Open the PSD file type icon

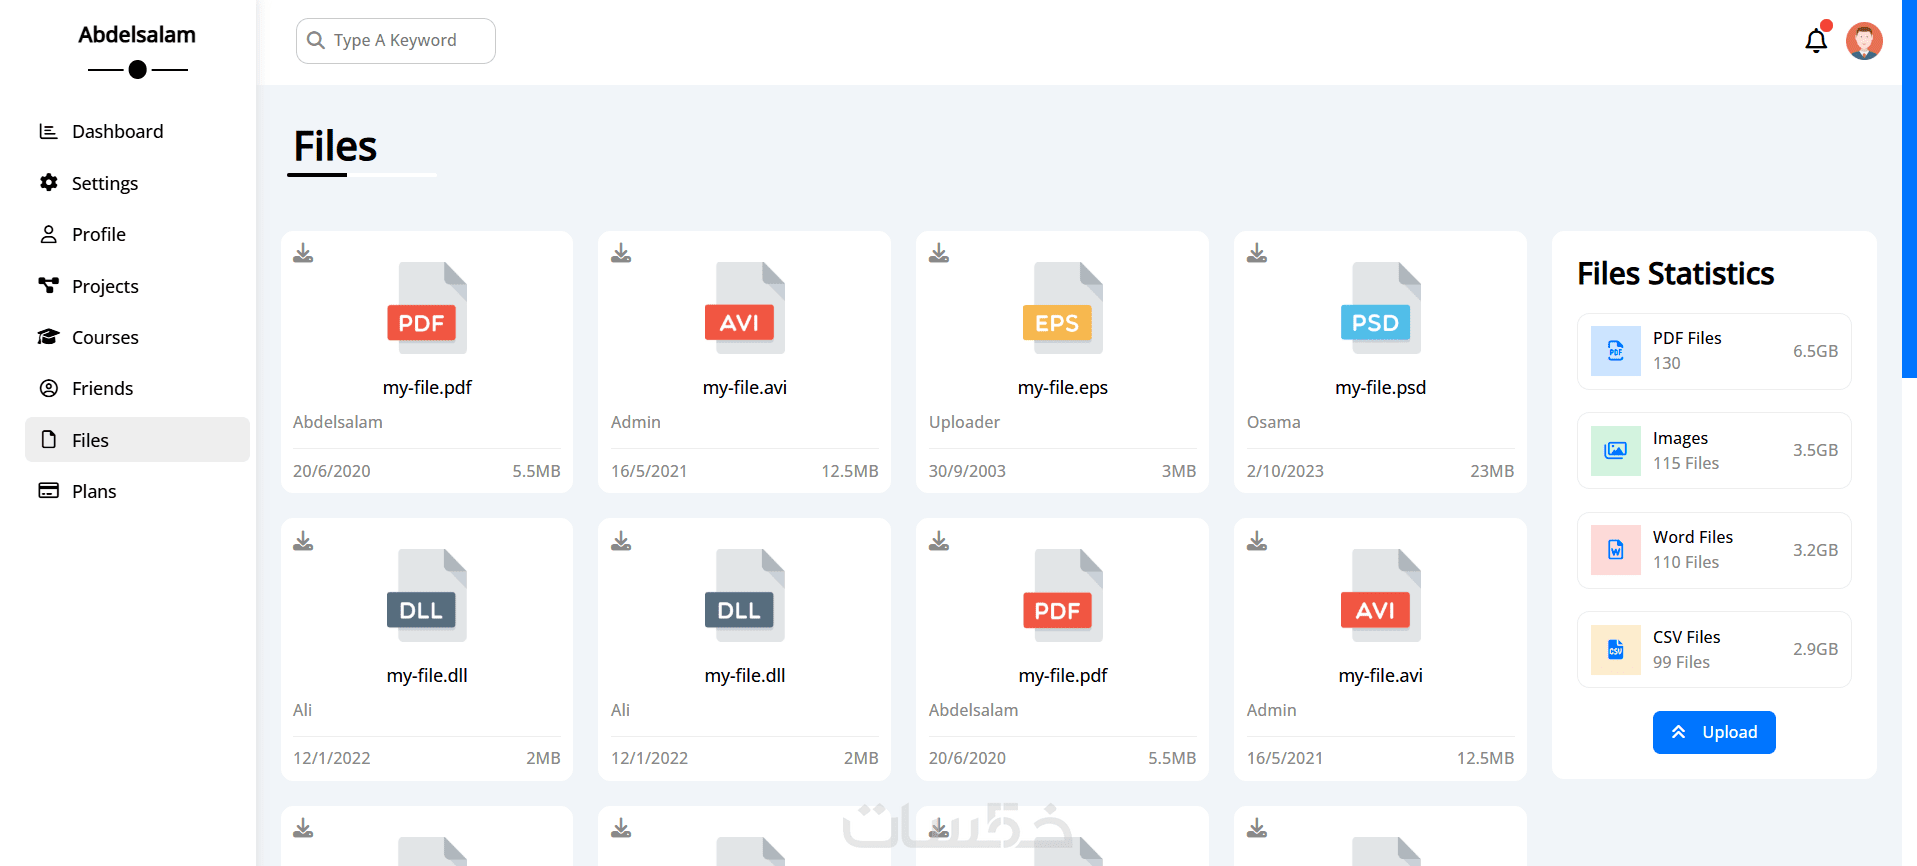[1380, 308]
